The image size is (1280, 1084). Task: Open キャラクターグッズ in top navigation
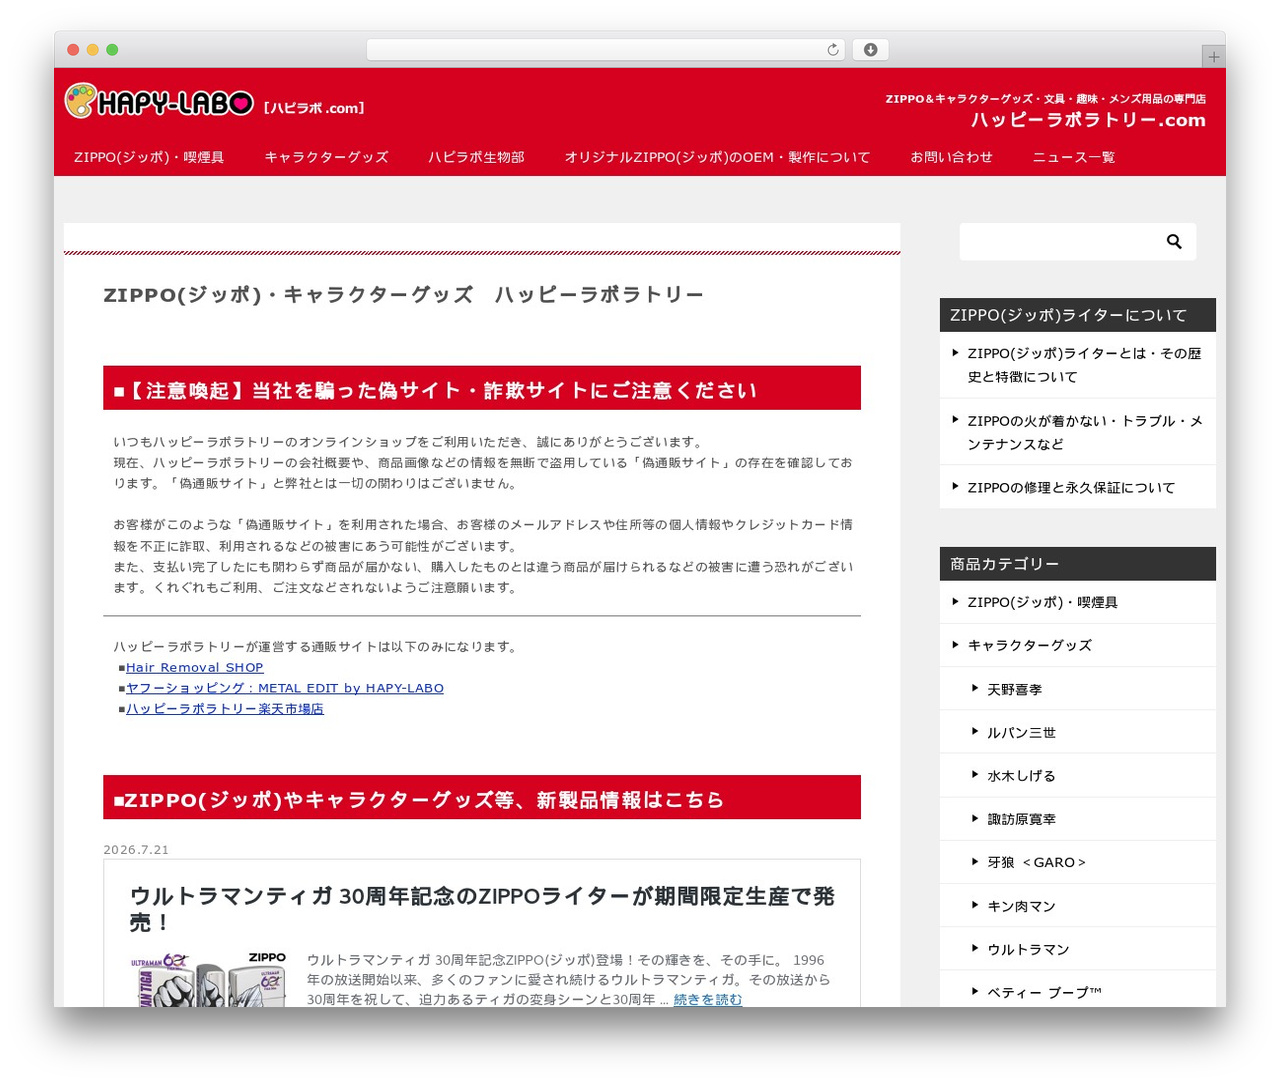(x=326, y=157)
